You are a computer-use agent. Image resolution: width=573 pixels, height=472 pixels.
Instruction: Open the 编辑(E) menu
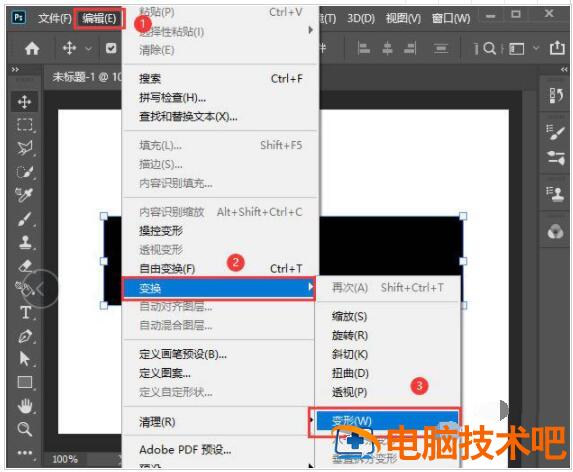click(99, 18)
